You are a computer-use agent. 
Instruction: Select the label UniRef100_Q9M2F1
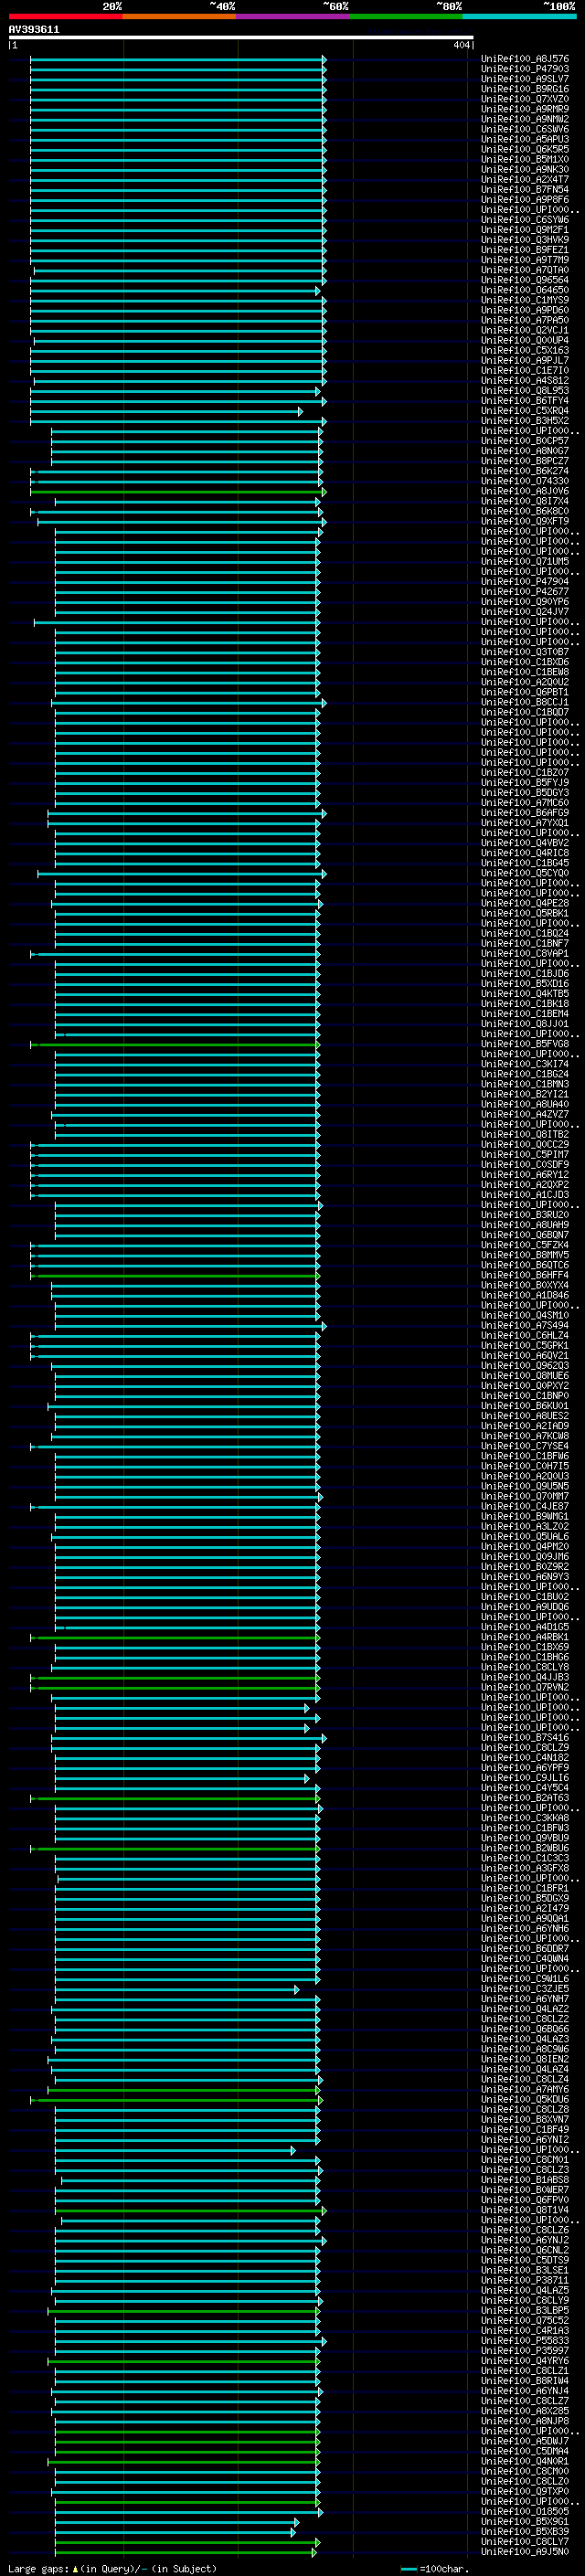(525, 230)
